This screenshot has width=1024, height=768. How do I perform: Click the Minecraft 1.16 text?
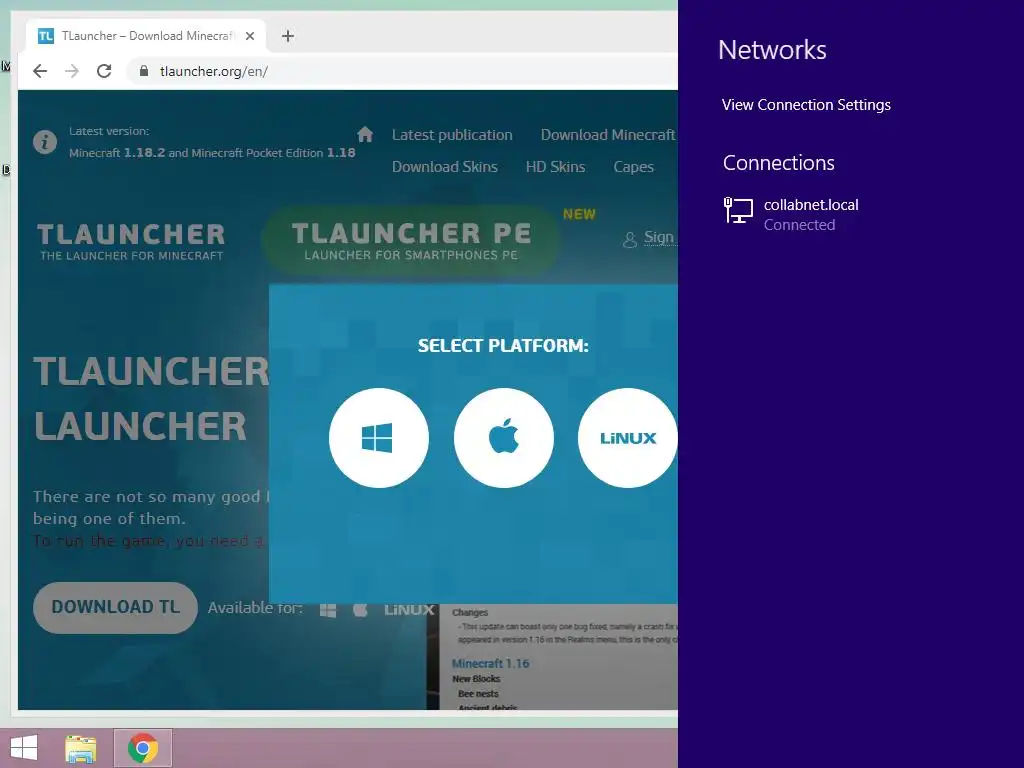(x=490, y=664)
